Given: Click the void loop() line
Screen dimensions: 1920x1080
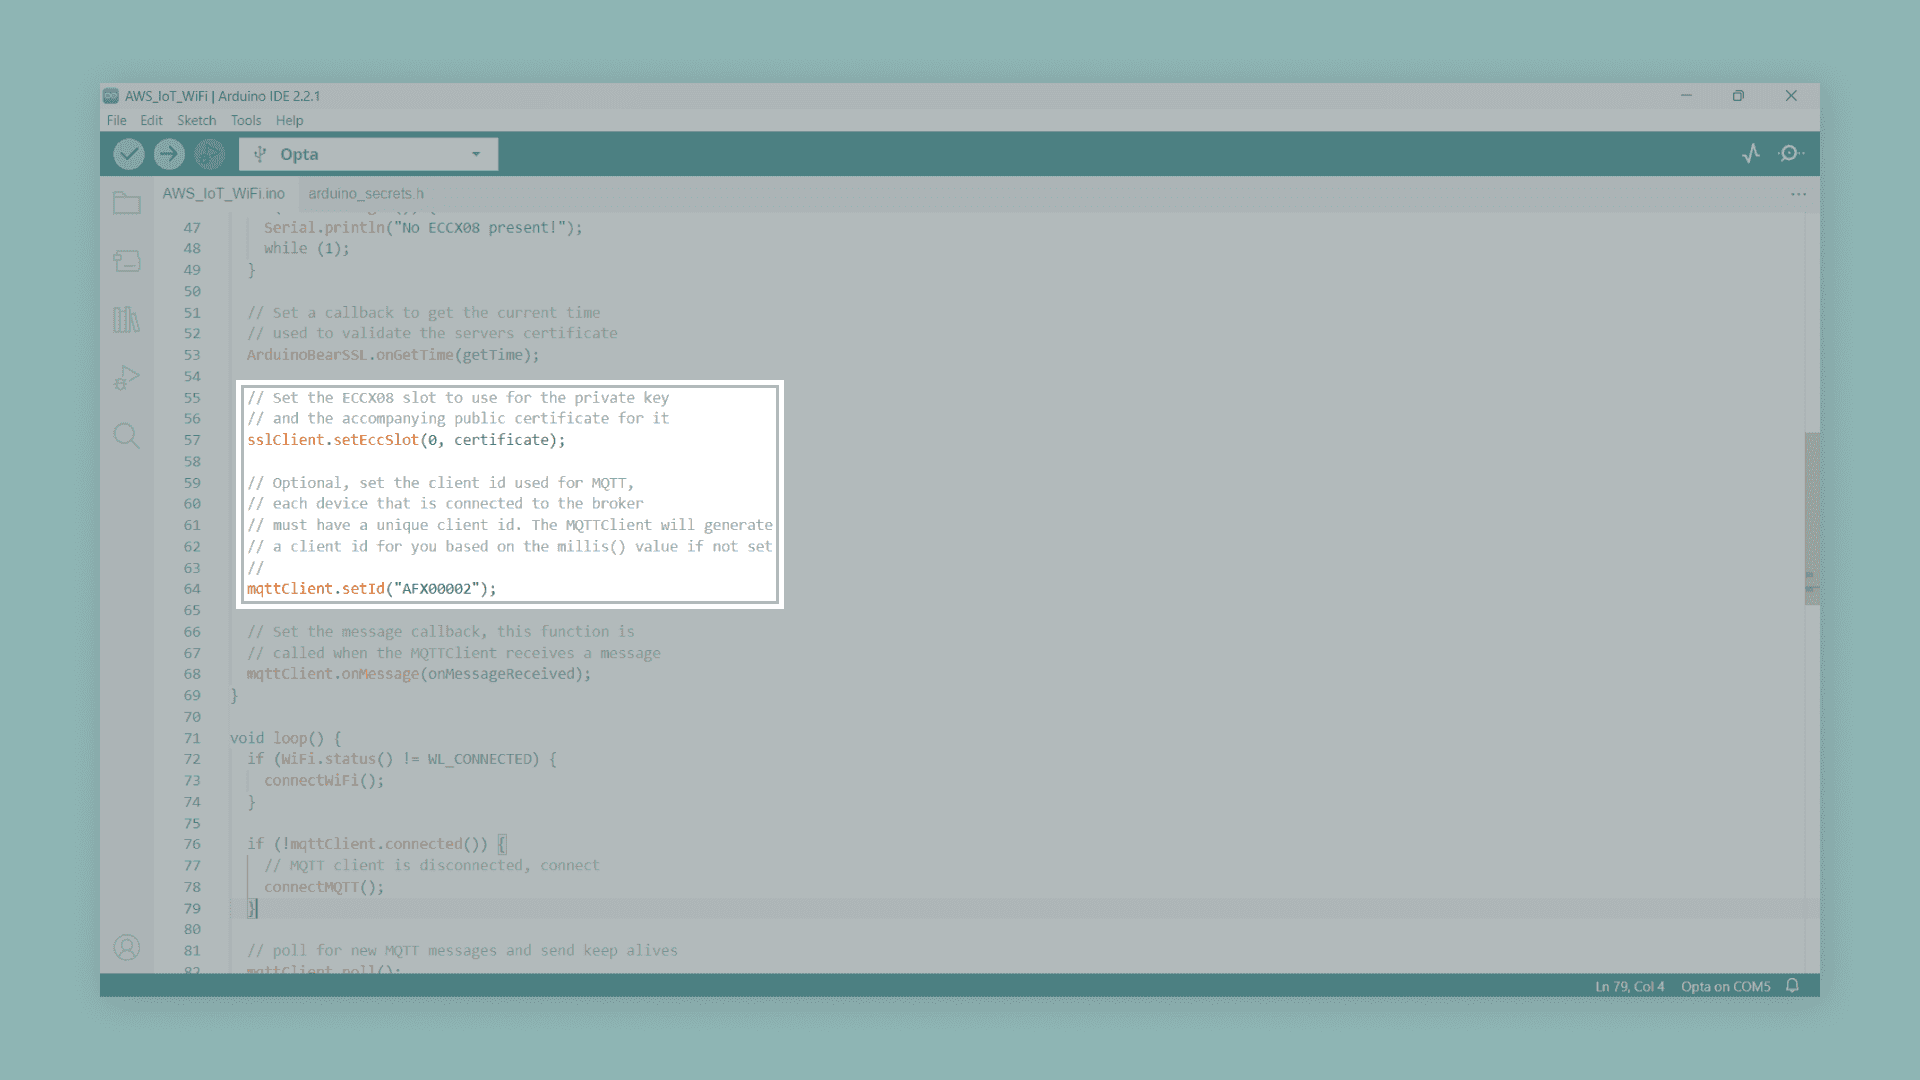Looking at the screenshot, I should coord(286,738).
